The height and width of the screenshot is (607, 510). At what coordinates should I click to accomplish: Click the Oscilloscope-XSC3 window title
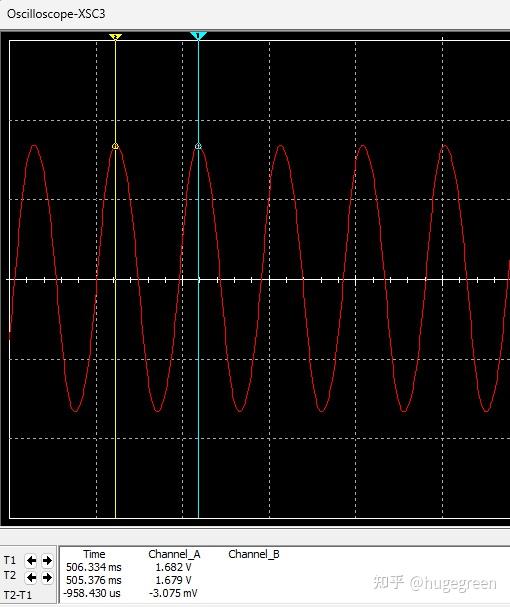[56, 14]
